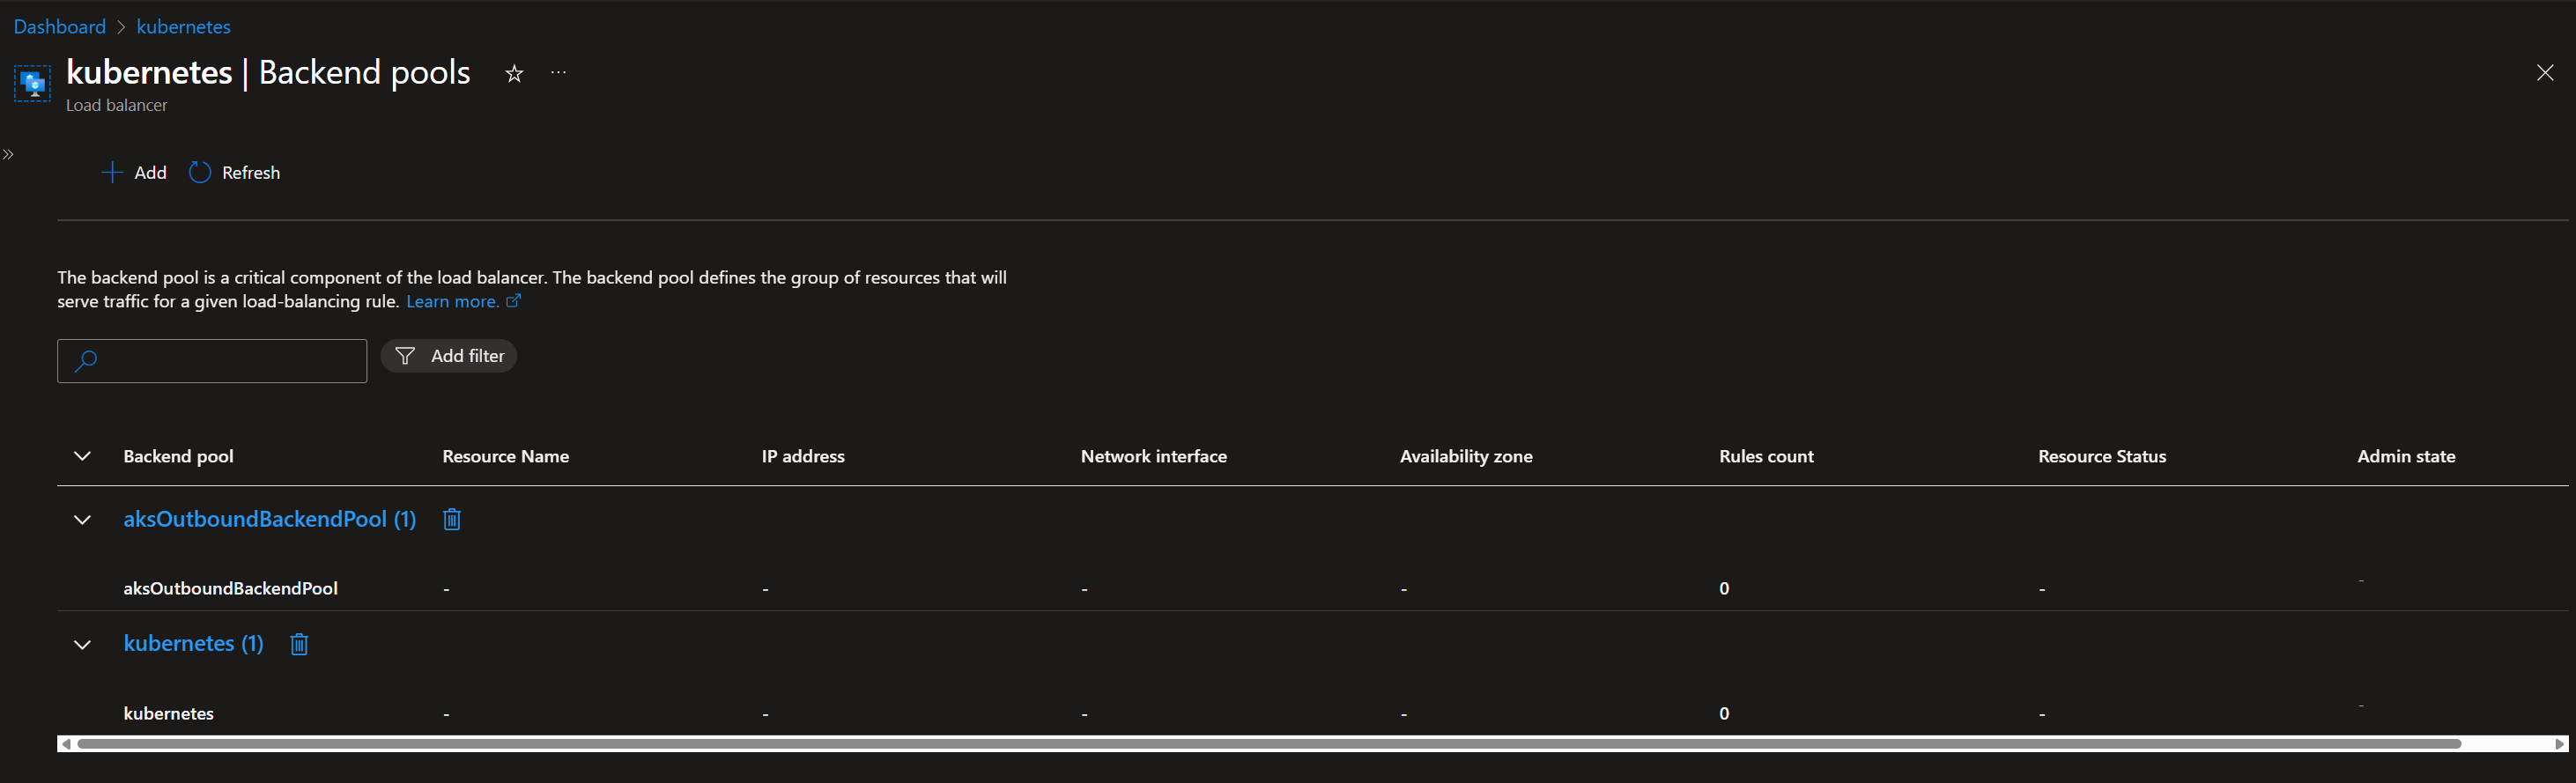Click the scrollbar right arrow
Viewport: 2576px width, 783px height.
tap(2559, 744)
